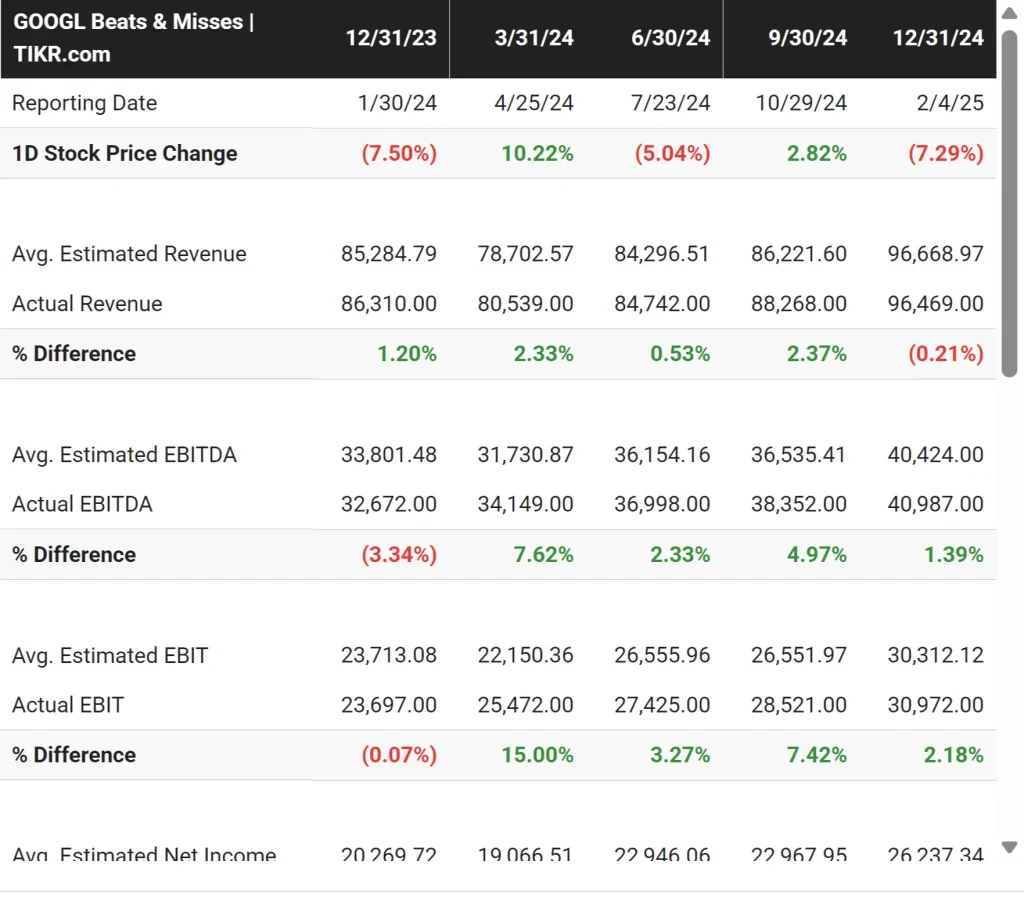1024x904 pixels.
Task: Click the Reporting Date row label
Action: [85, 103]
